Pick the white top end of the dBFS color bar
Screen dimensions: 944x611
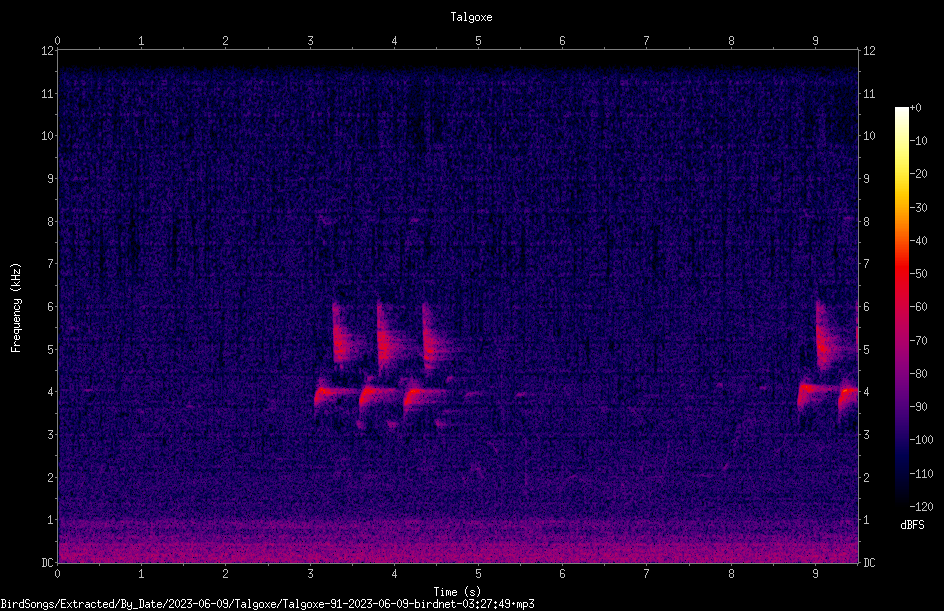pyautogui.click(x=901, y=113)
